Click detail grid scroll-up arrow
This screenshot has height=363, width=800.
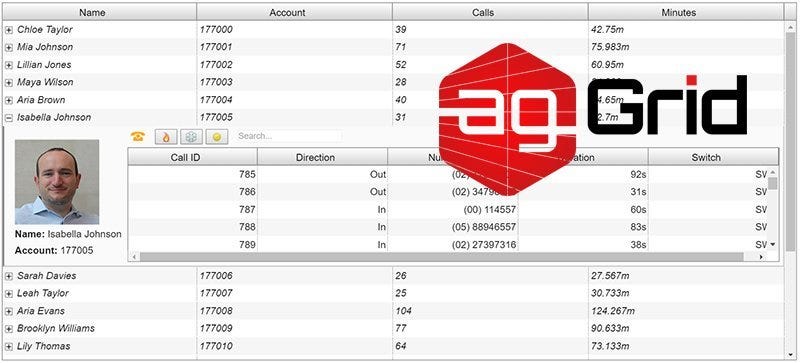pyautogui.click(x=773, y=173)
